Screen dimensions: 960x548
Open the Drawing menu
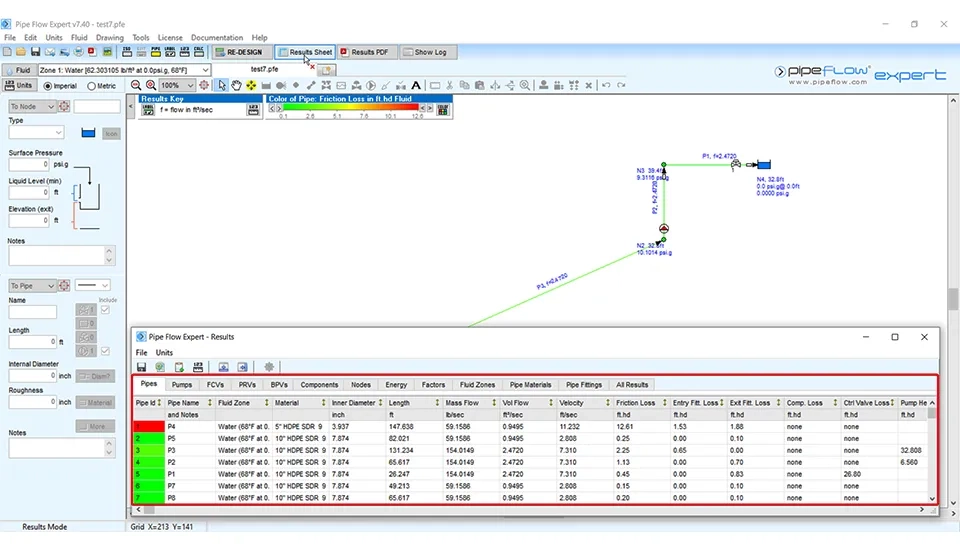pos(109,38)
